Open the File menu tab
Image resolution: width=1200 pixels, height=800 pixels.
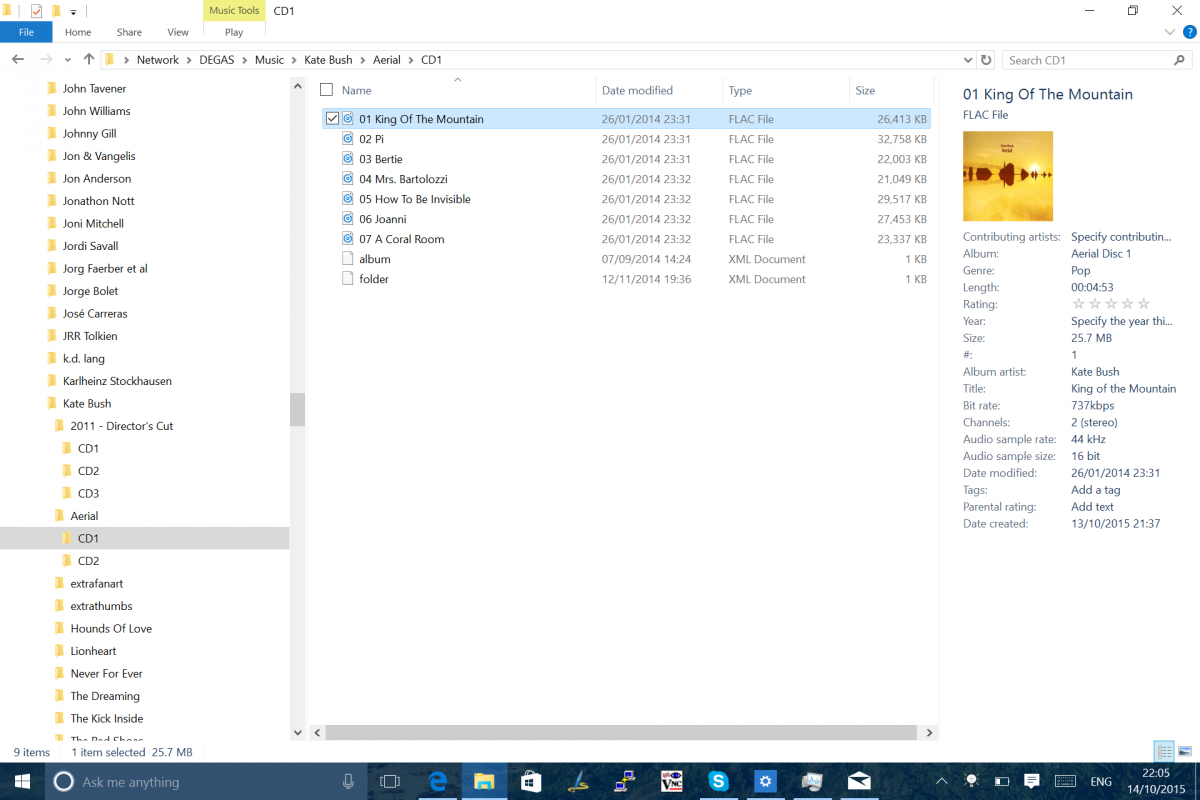(x=26, y=32)
